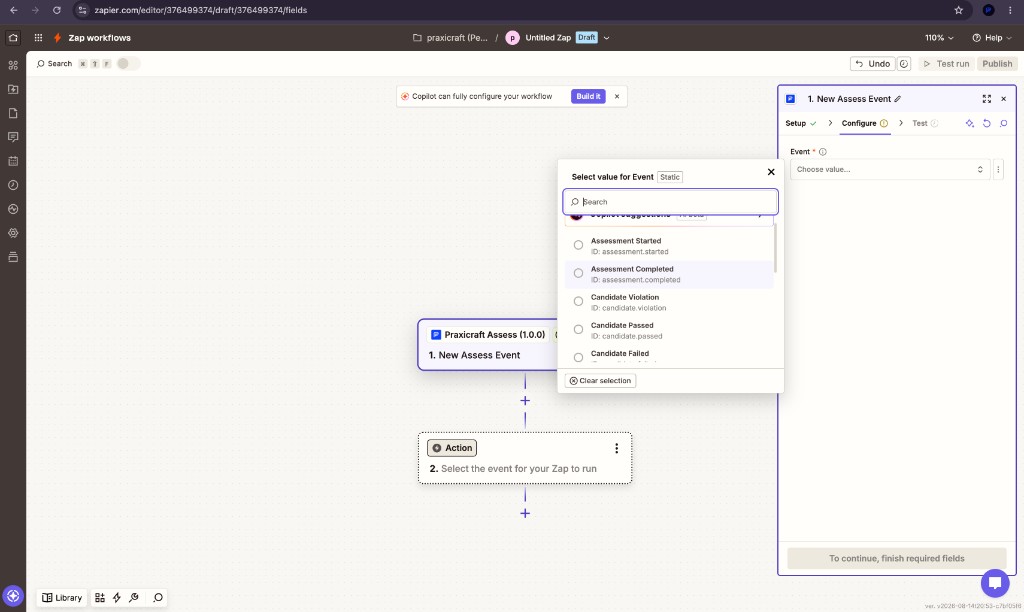The height and width of the screenshot is (612, 1024).
Task: Open the Help menu dropdown
Action: pos(991,38)
